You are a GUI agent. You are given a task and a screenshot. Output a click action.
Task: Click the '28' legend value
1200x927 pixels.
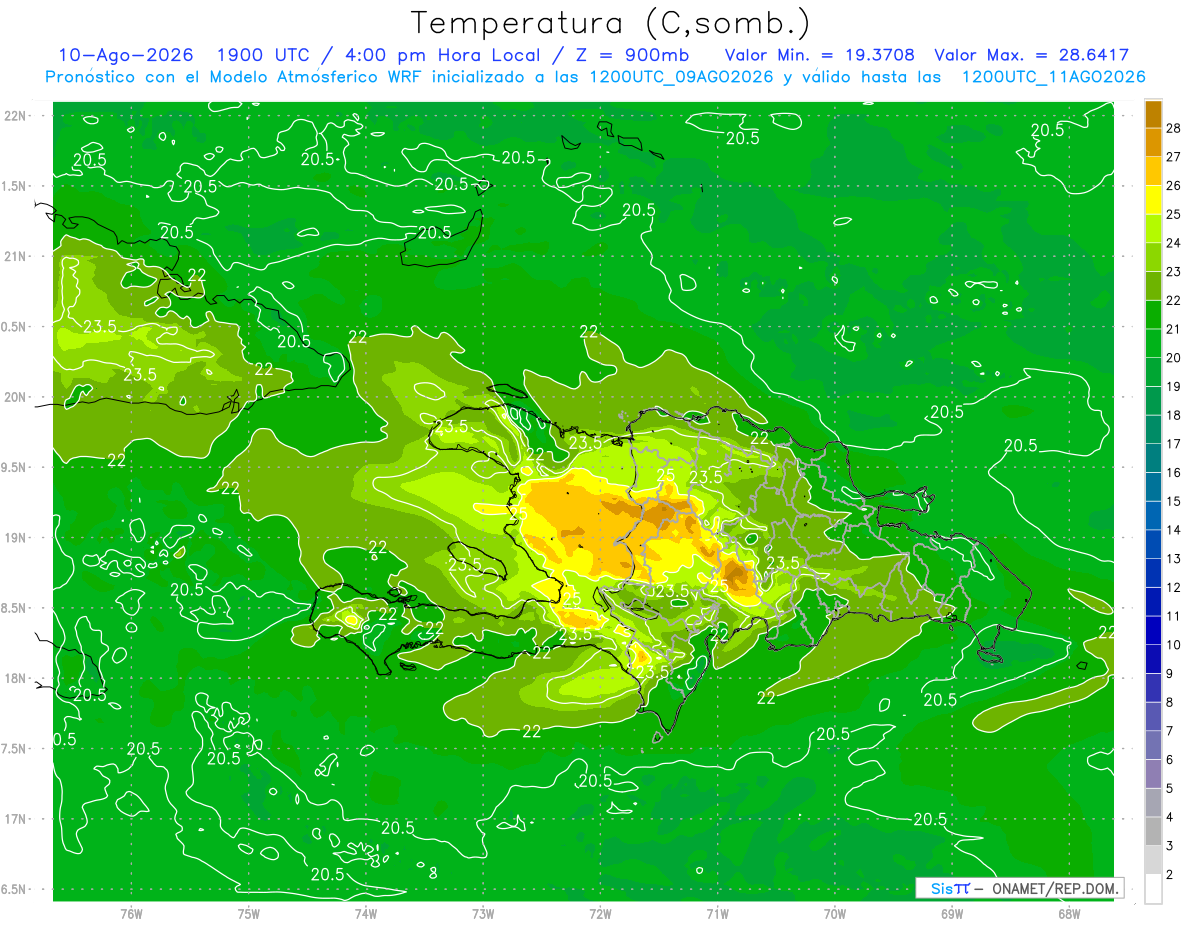(x=1173, y=129)
